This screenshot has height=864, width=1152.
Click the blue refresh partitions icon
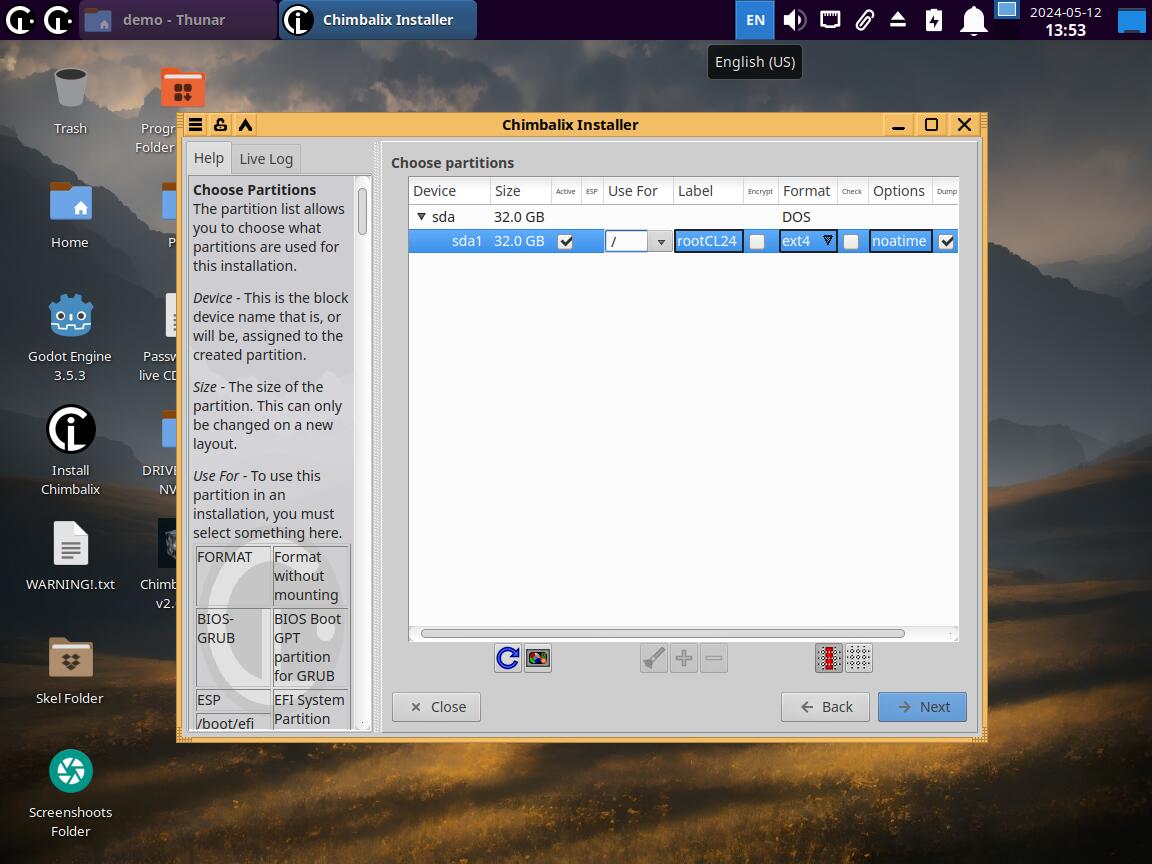tap(508, 658)
